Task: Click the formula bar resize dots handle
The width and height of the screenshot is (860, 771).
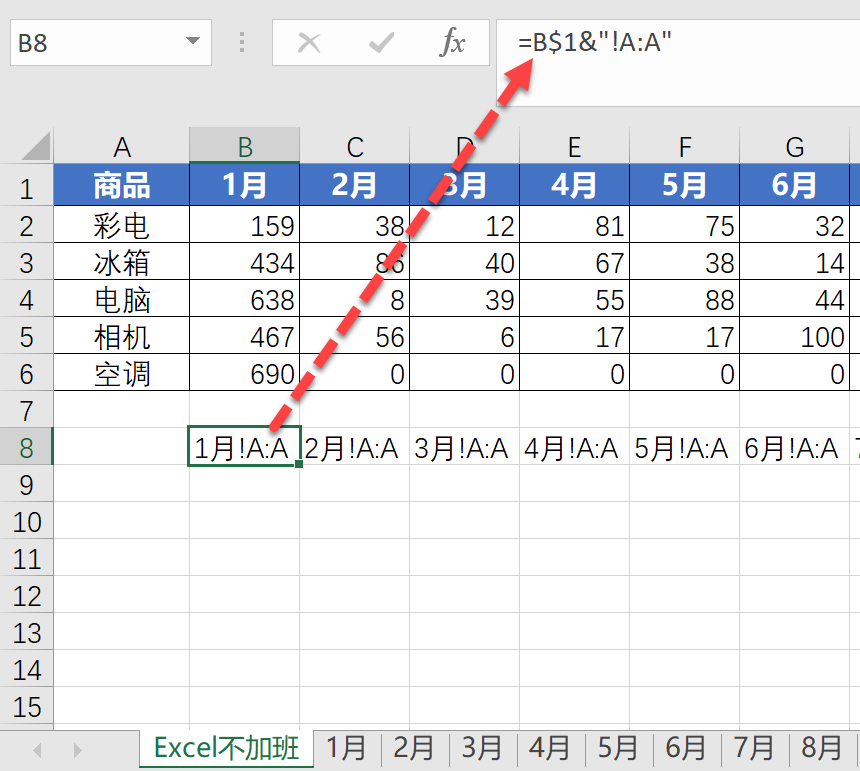Action: (242, 42)
